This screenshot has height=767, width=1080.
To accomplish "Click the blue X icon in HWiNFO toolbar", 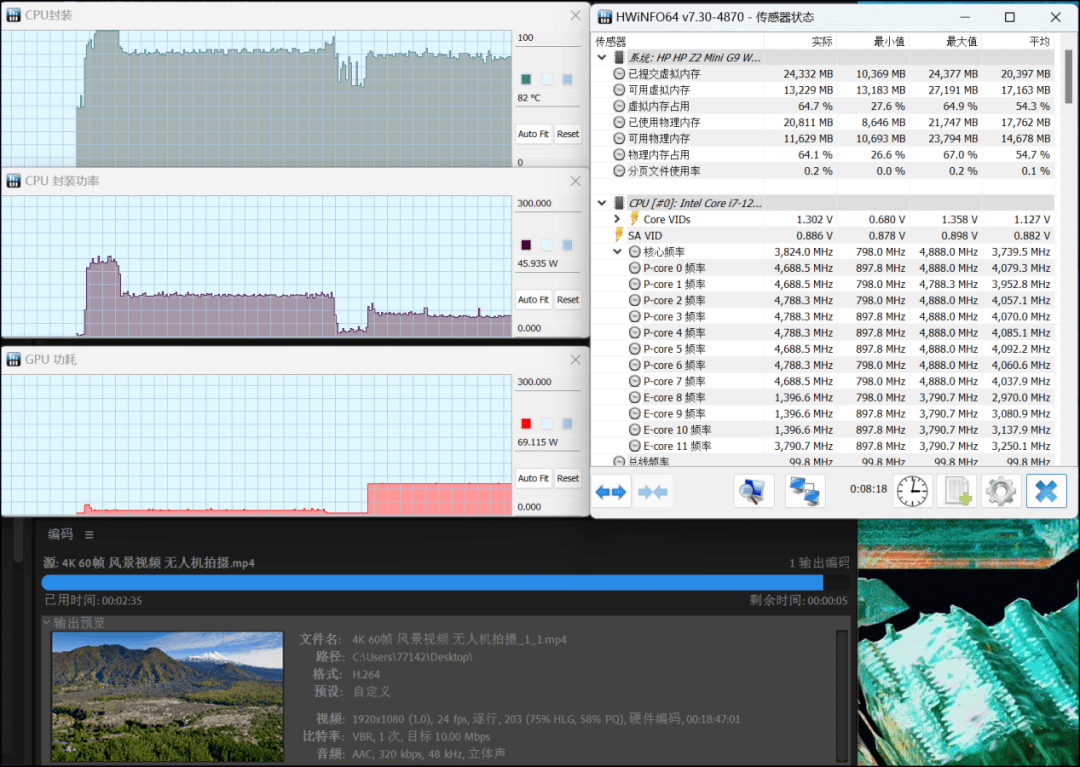I will [x=1046, y=491].
